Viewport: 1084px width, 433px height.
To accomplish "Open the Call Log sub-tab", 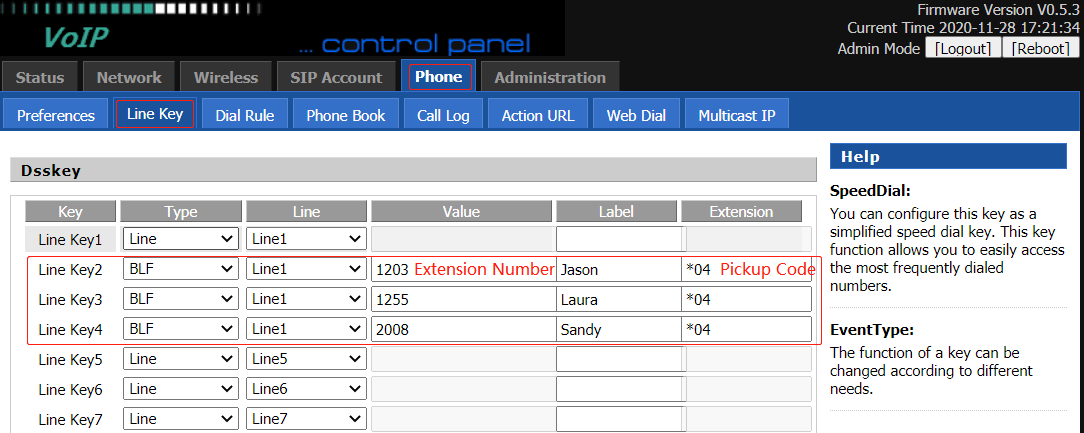I will pyautogui.click(x=443, y=115).
